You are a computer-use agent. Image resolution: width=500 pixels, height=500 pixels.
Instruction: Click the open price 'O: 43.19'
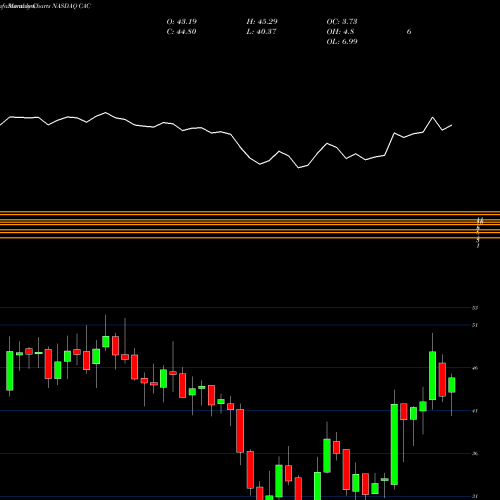coord(182,22)
